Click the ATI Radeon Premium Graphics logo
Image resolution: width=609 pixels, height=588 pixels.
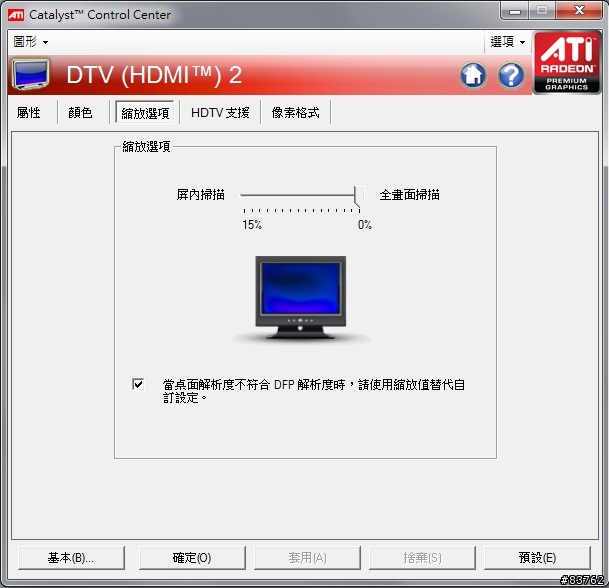[567, 63]
